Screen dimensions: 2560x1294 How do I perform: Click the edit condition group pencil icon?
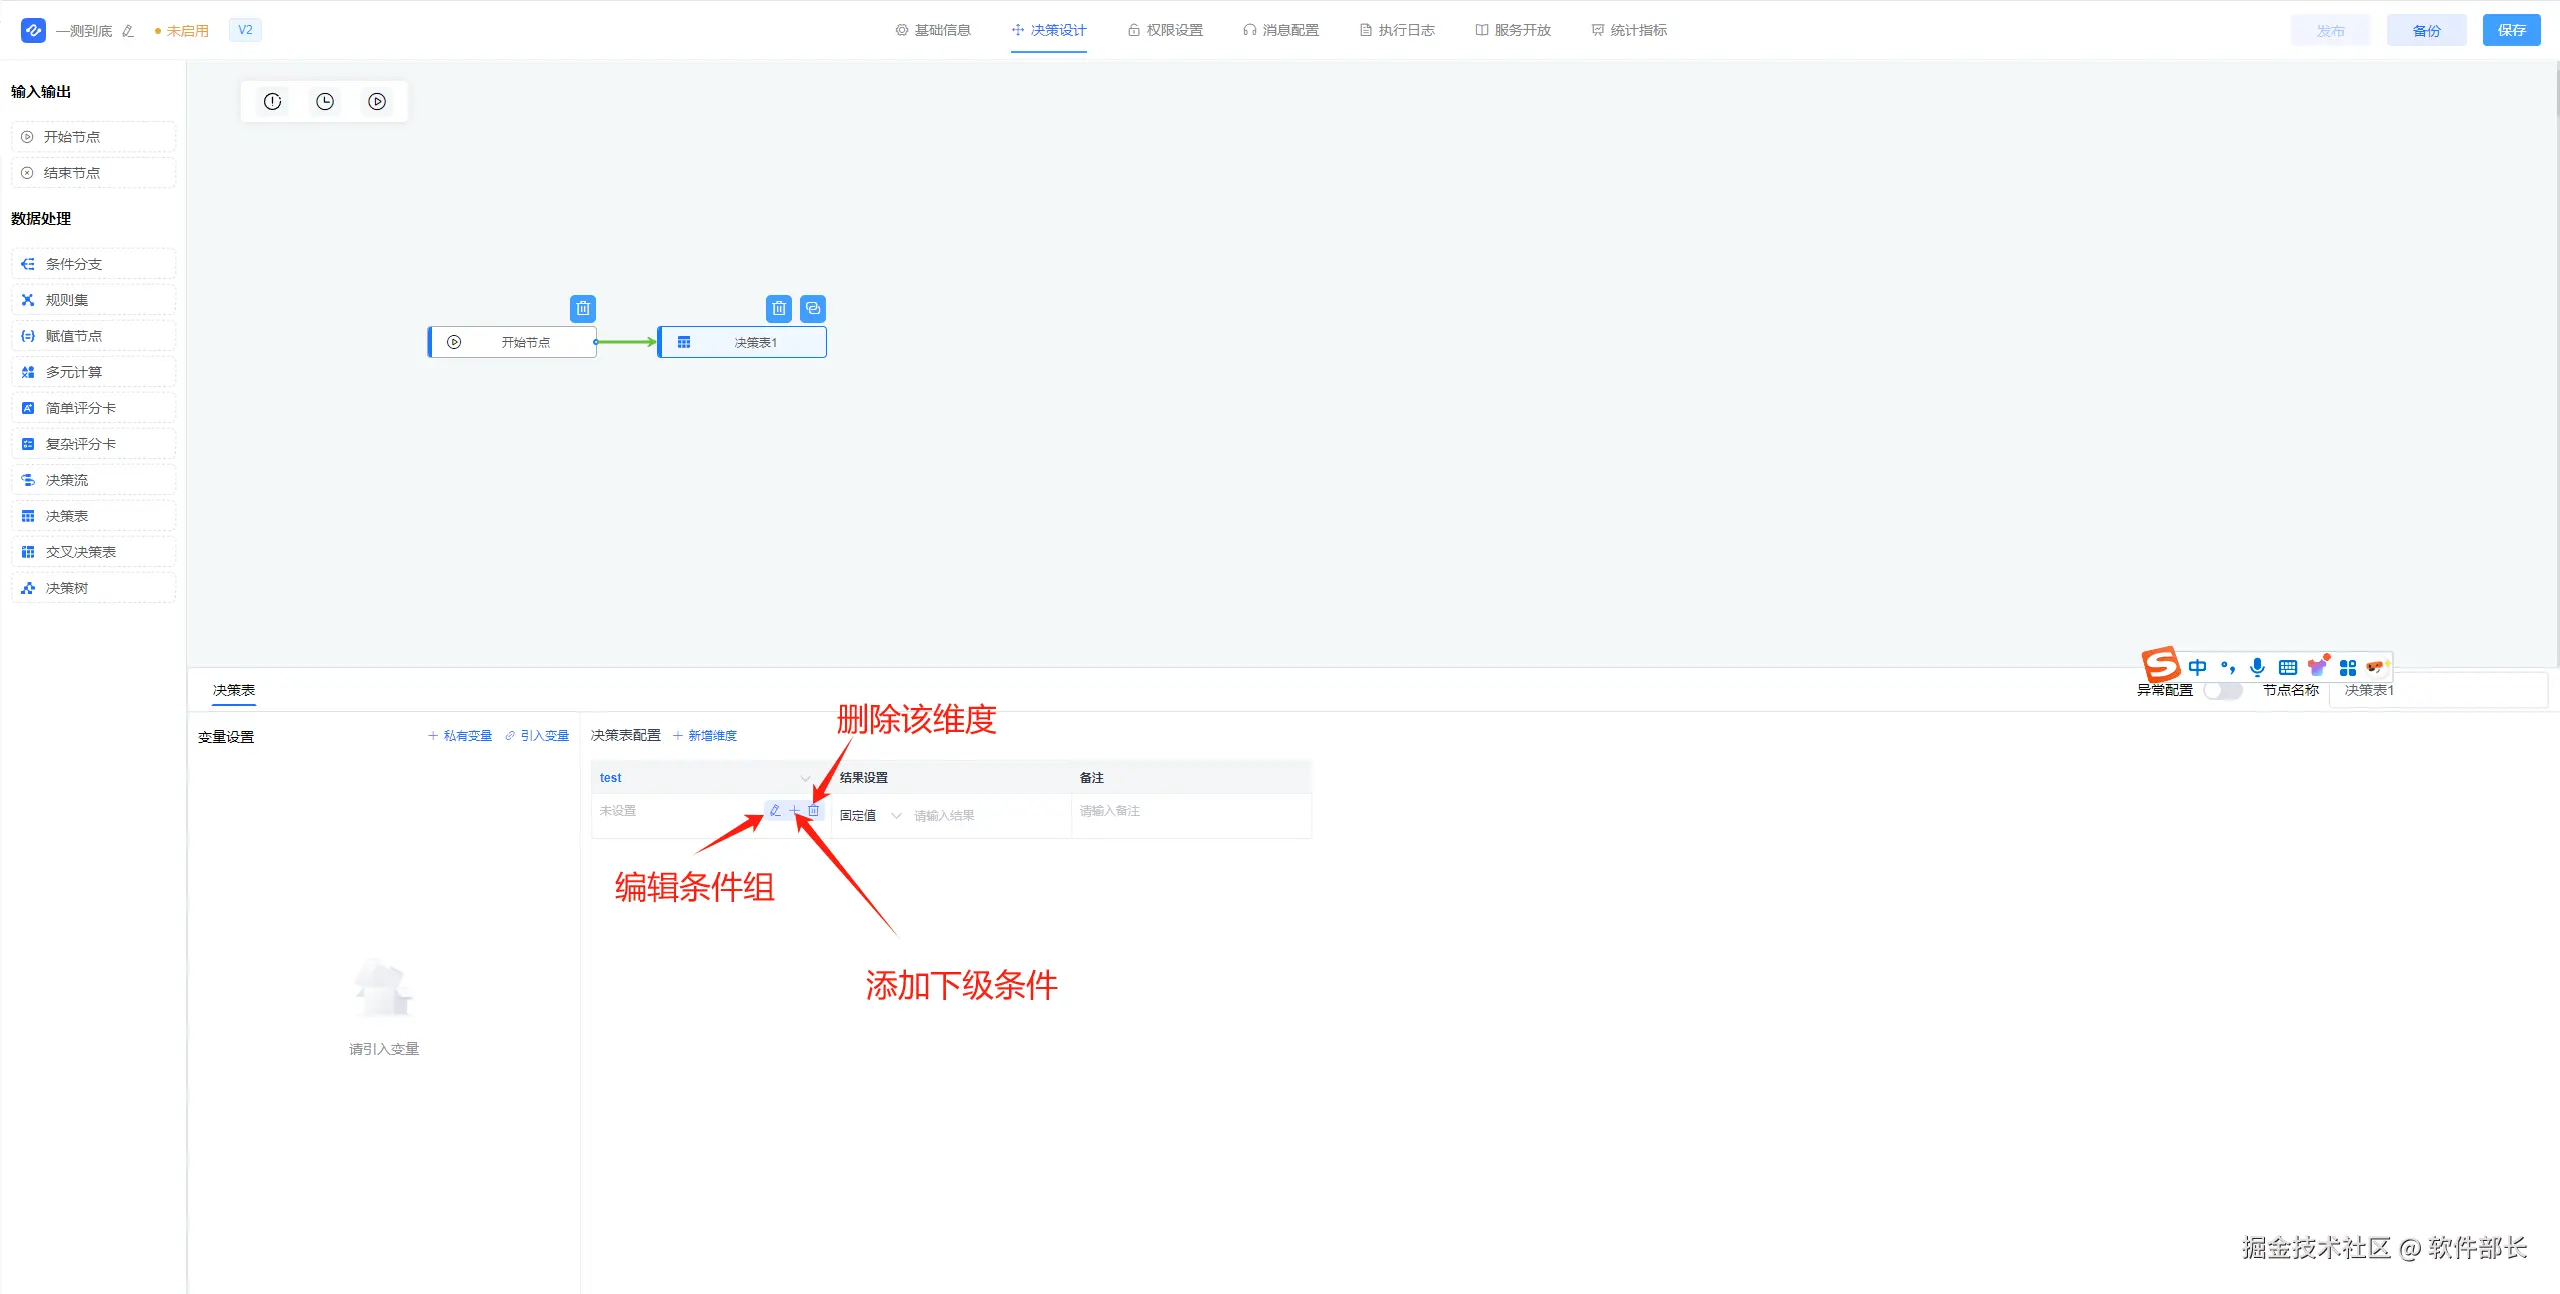click(775, 810)
